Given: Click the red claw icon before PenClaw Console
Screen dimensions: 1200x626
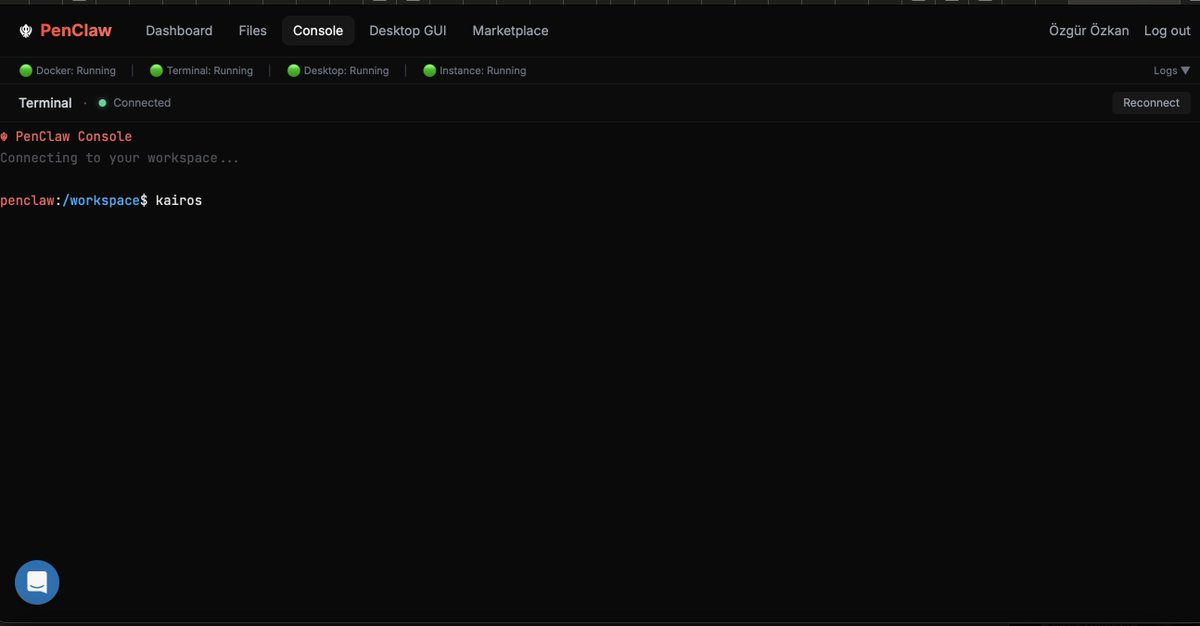Looking at the screenshot, I should pyautogui.click(x=4, y=136).
